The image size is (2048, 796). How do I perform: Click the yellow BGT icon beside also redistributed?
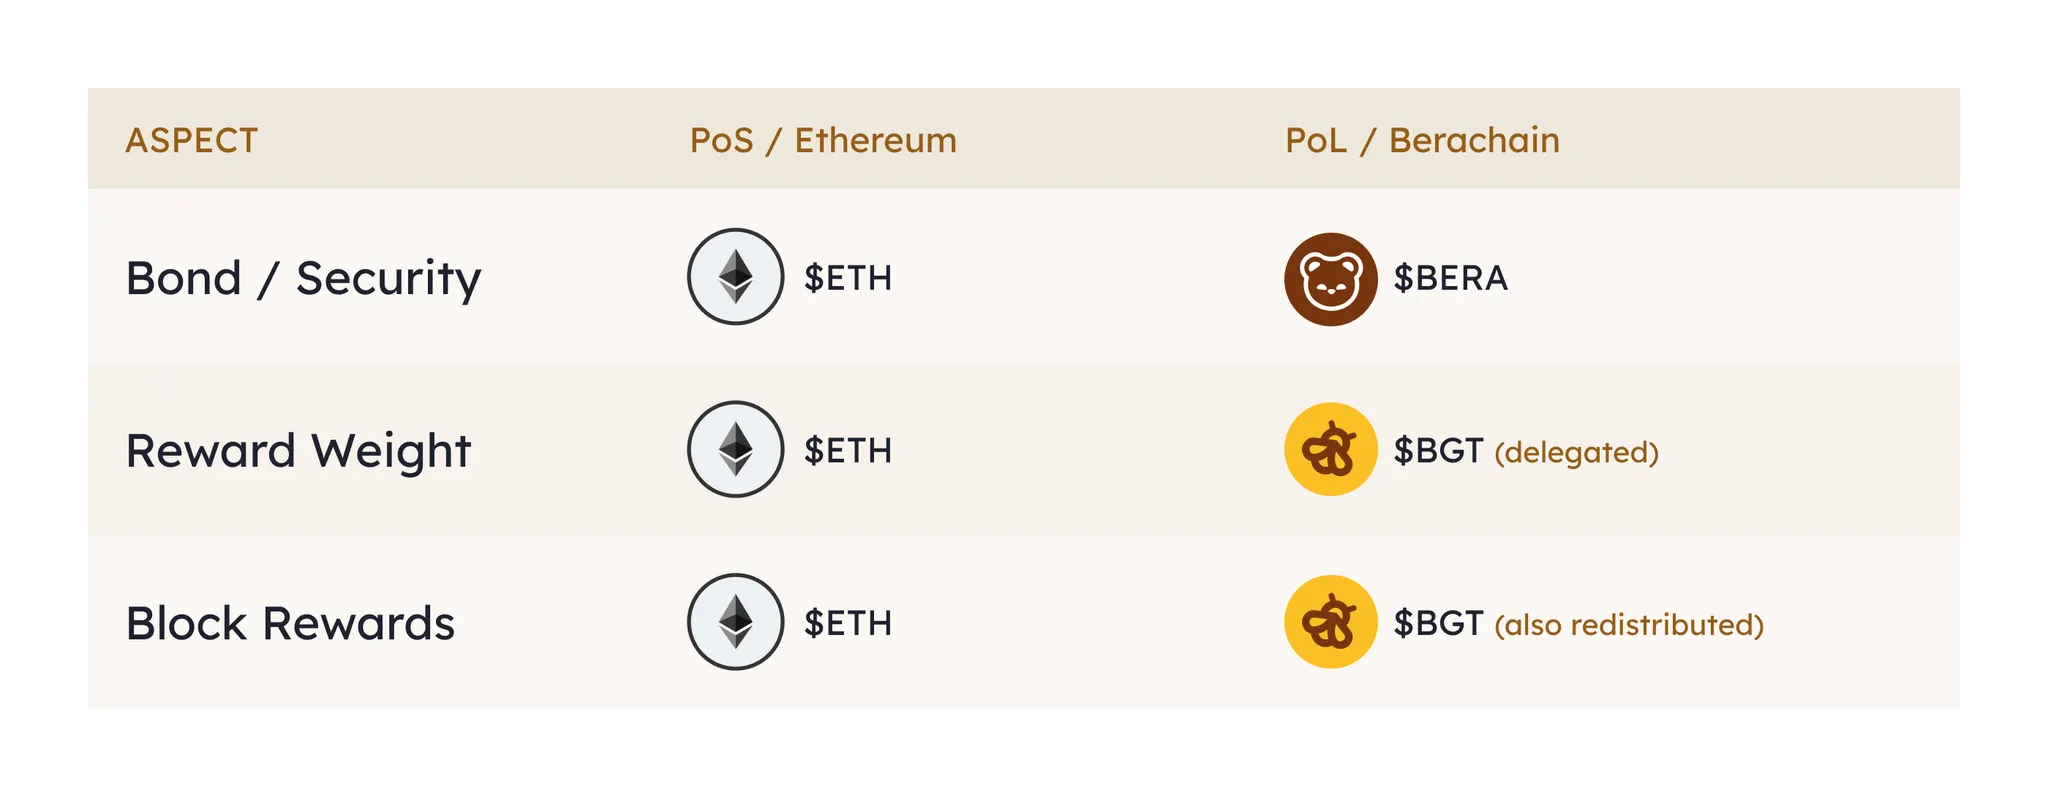tap(1331, 622)
